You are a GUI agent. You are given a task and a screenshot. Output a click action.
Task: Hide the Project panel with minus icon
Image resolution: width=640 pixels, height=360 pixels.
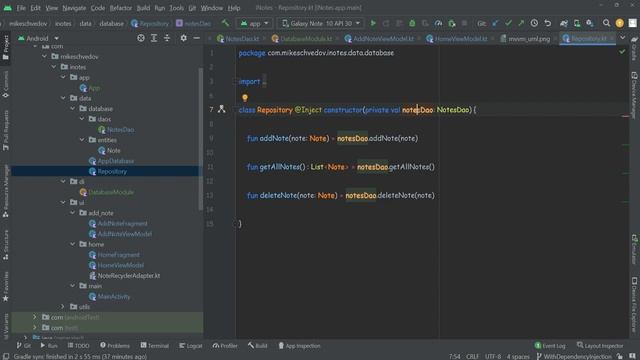click(x=196, y=38)
